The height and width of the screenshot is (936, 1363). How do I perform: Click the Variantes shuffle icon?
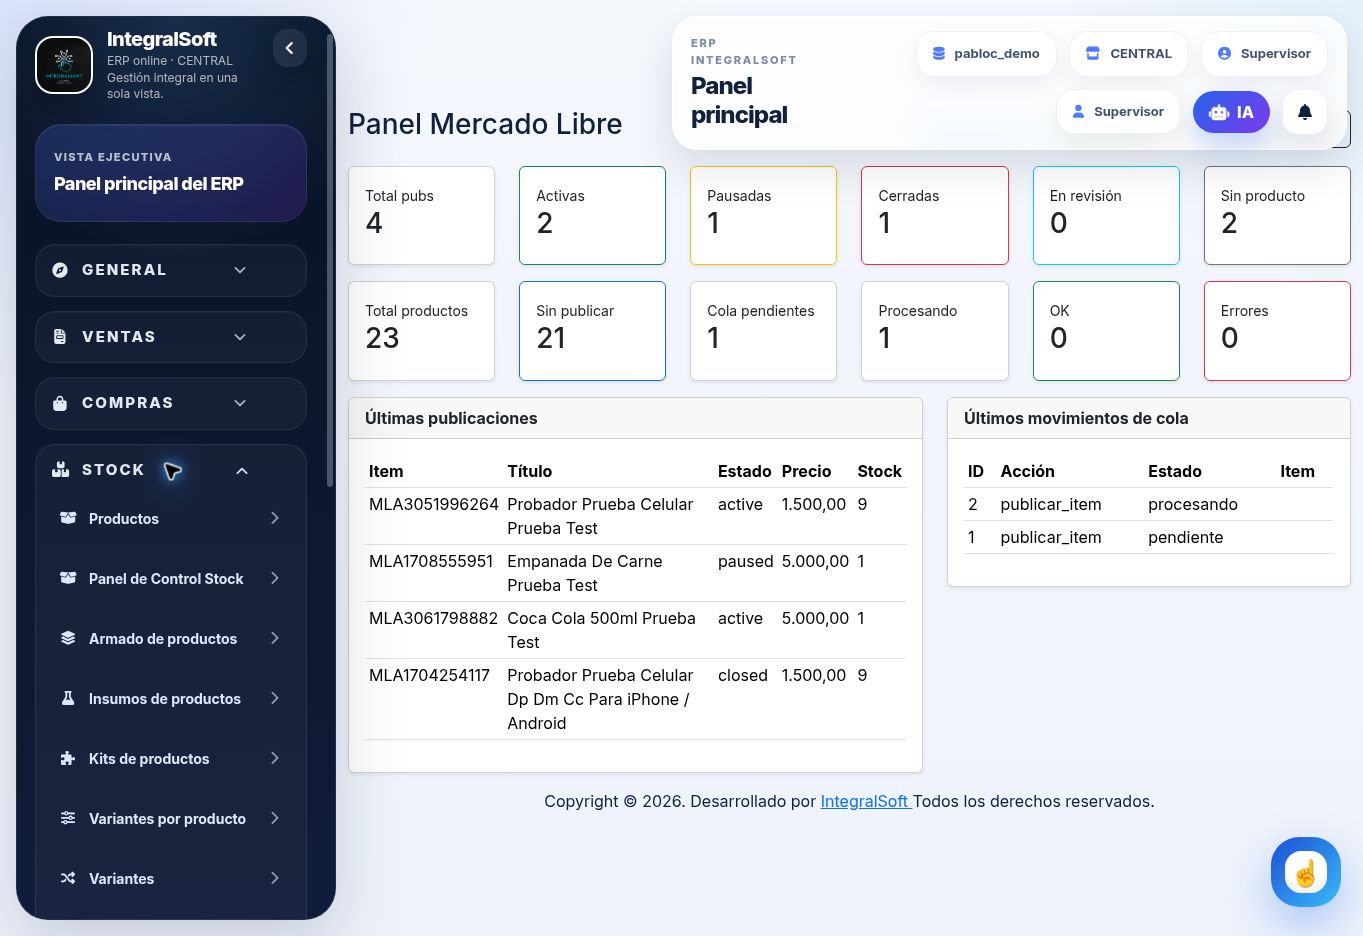(68, 878)
